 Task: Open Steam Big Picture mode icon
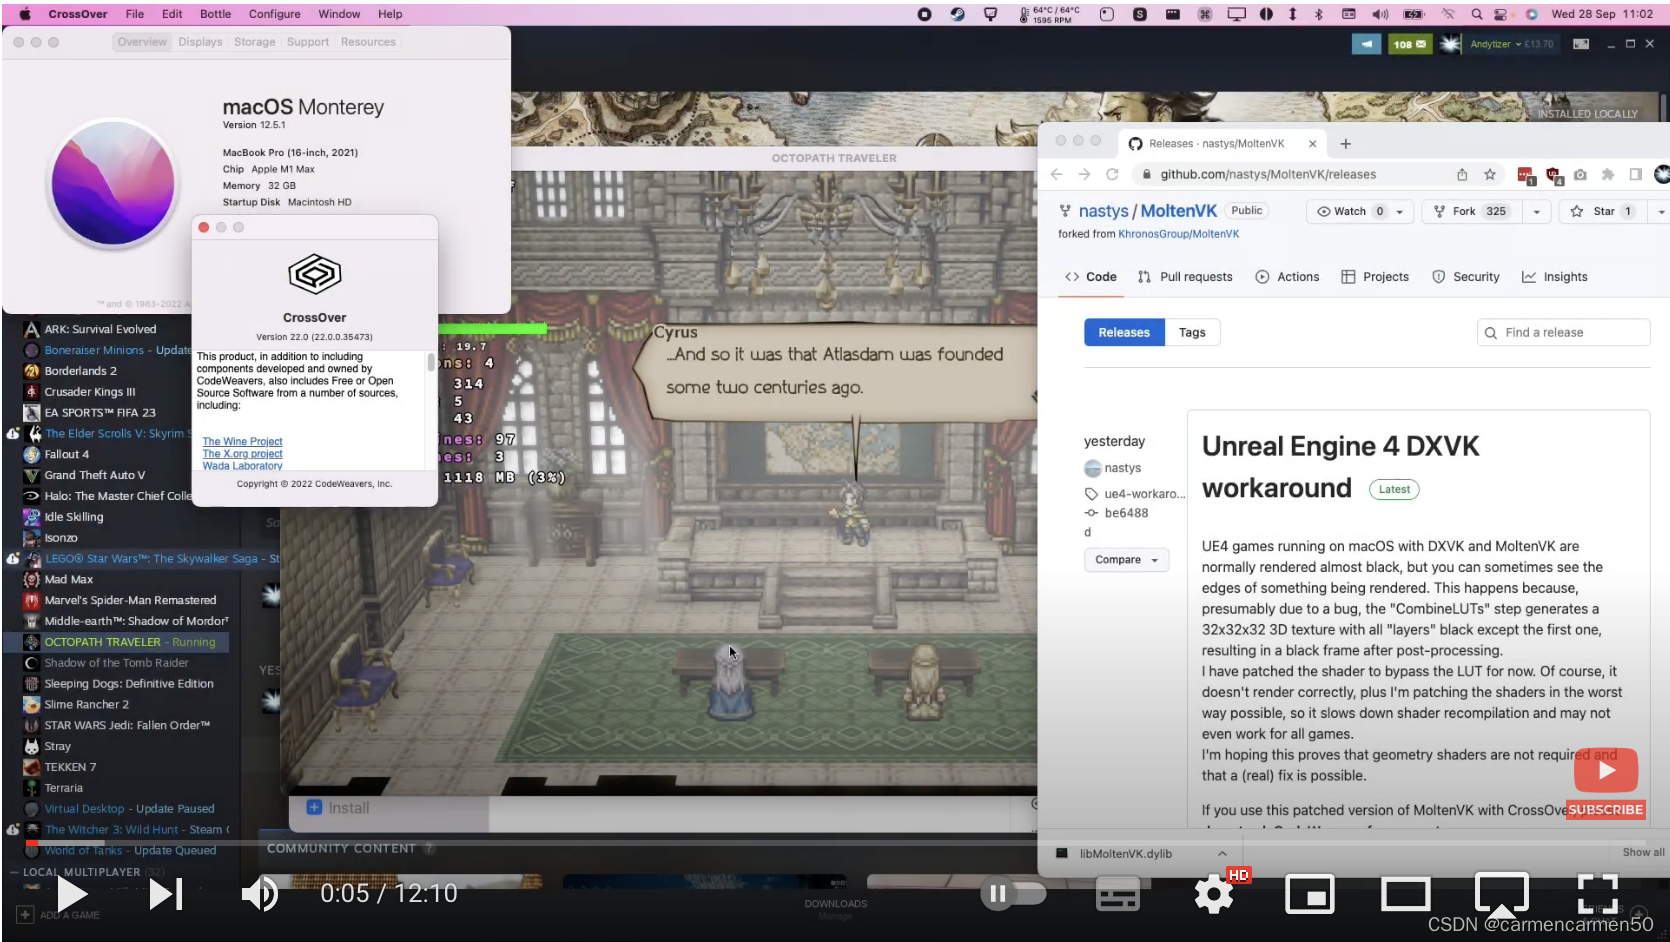click(x=1581, y=44)
